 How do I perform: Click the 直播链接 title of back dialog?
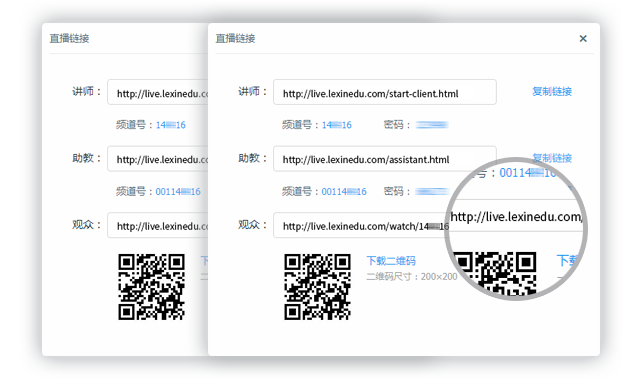(70, 38)
